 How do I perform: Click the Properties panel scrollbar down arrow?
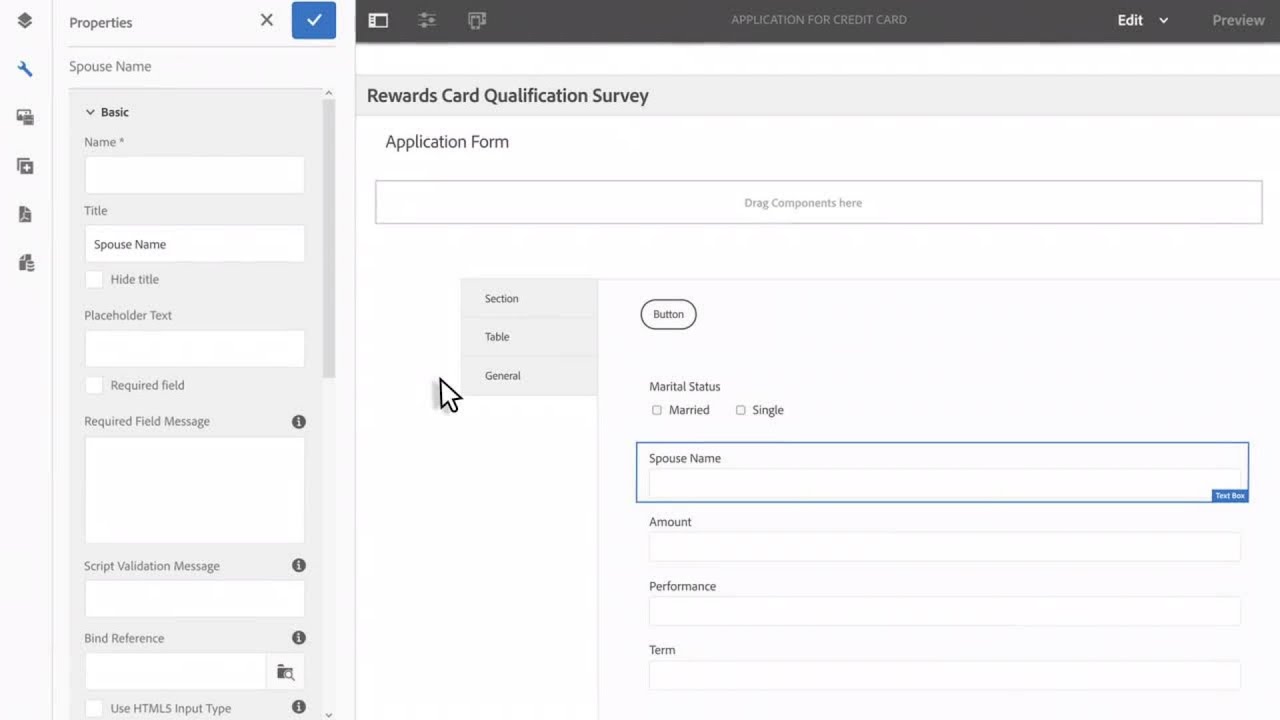pos(328,714)
